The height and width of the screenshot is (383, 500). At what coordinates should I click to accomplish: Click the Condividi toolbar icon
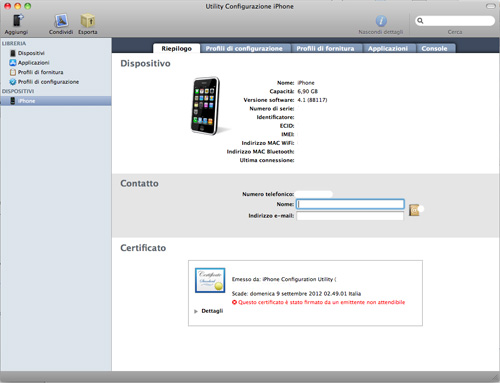[61, 21]
